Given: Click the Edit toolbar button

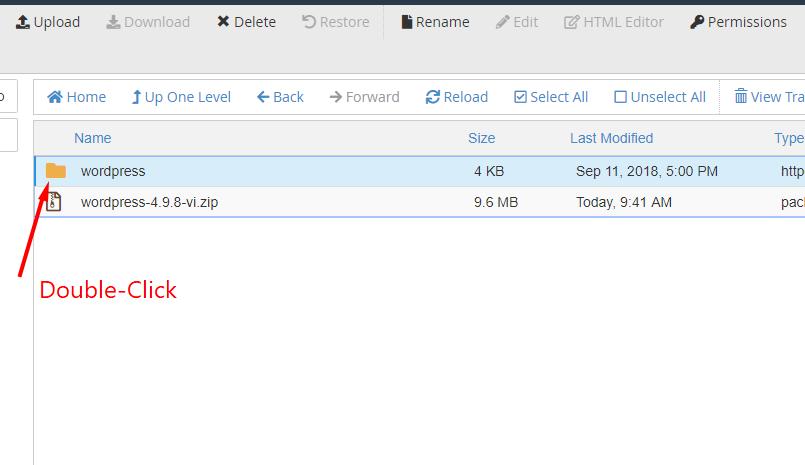Looking at the screenshot, I should tap(517, 22).
